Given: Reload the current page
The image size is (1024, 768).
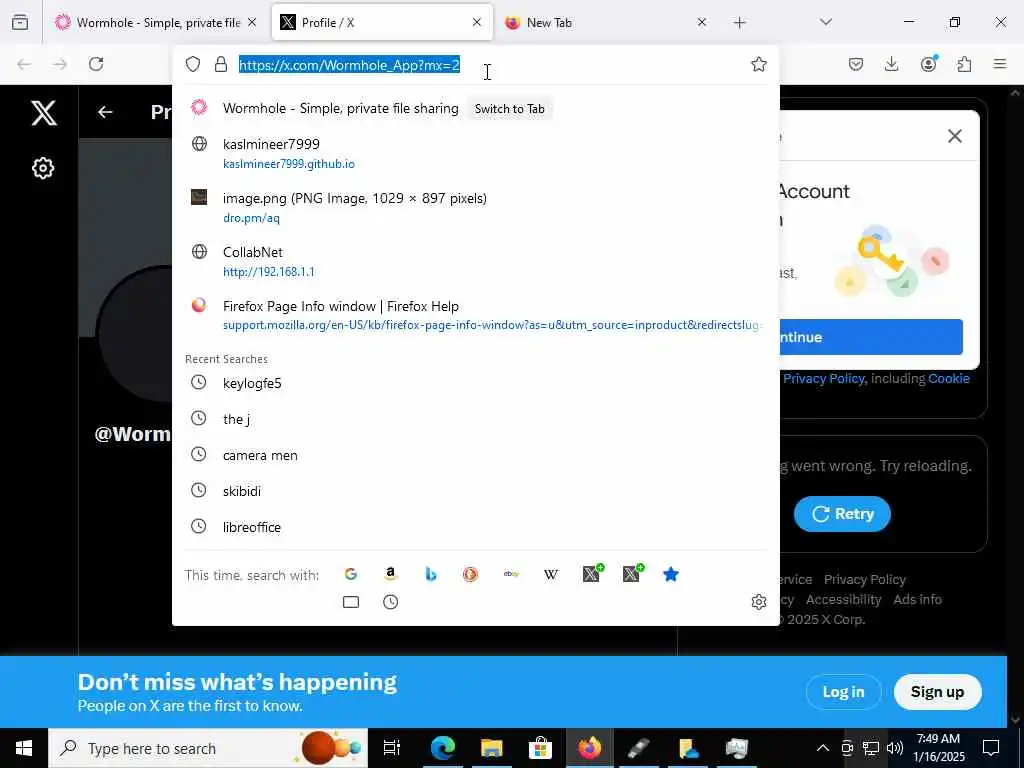Looking at the screenshot, I should click(x=96, y=64).
